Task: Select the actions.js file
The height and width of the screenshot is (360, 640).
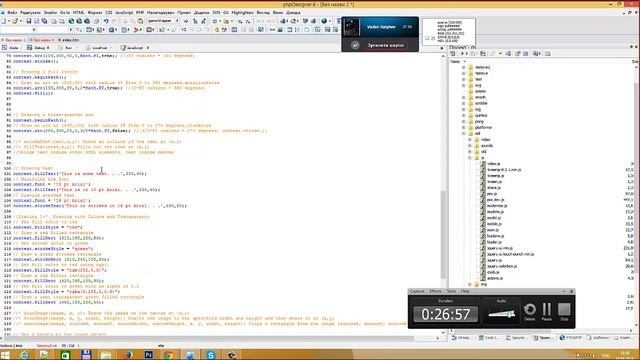Action: 495,278
